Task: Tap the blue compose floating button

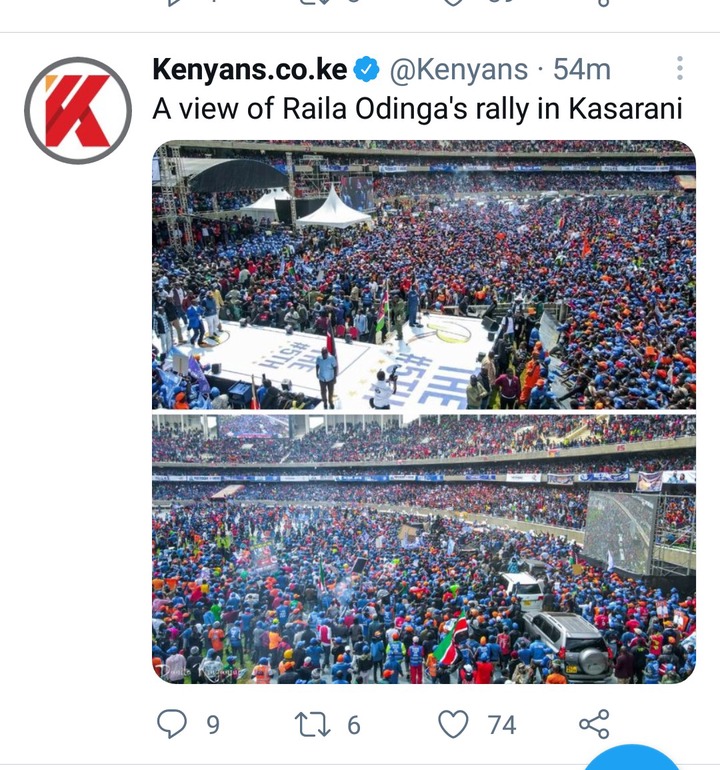Action: (x=633, y=759)
